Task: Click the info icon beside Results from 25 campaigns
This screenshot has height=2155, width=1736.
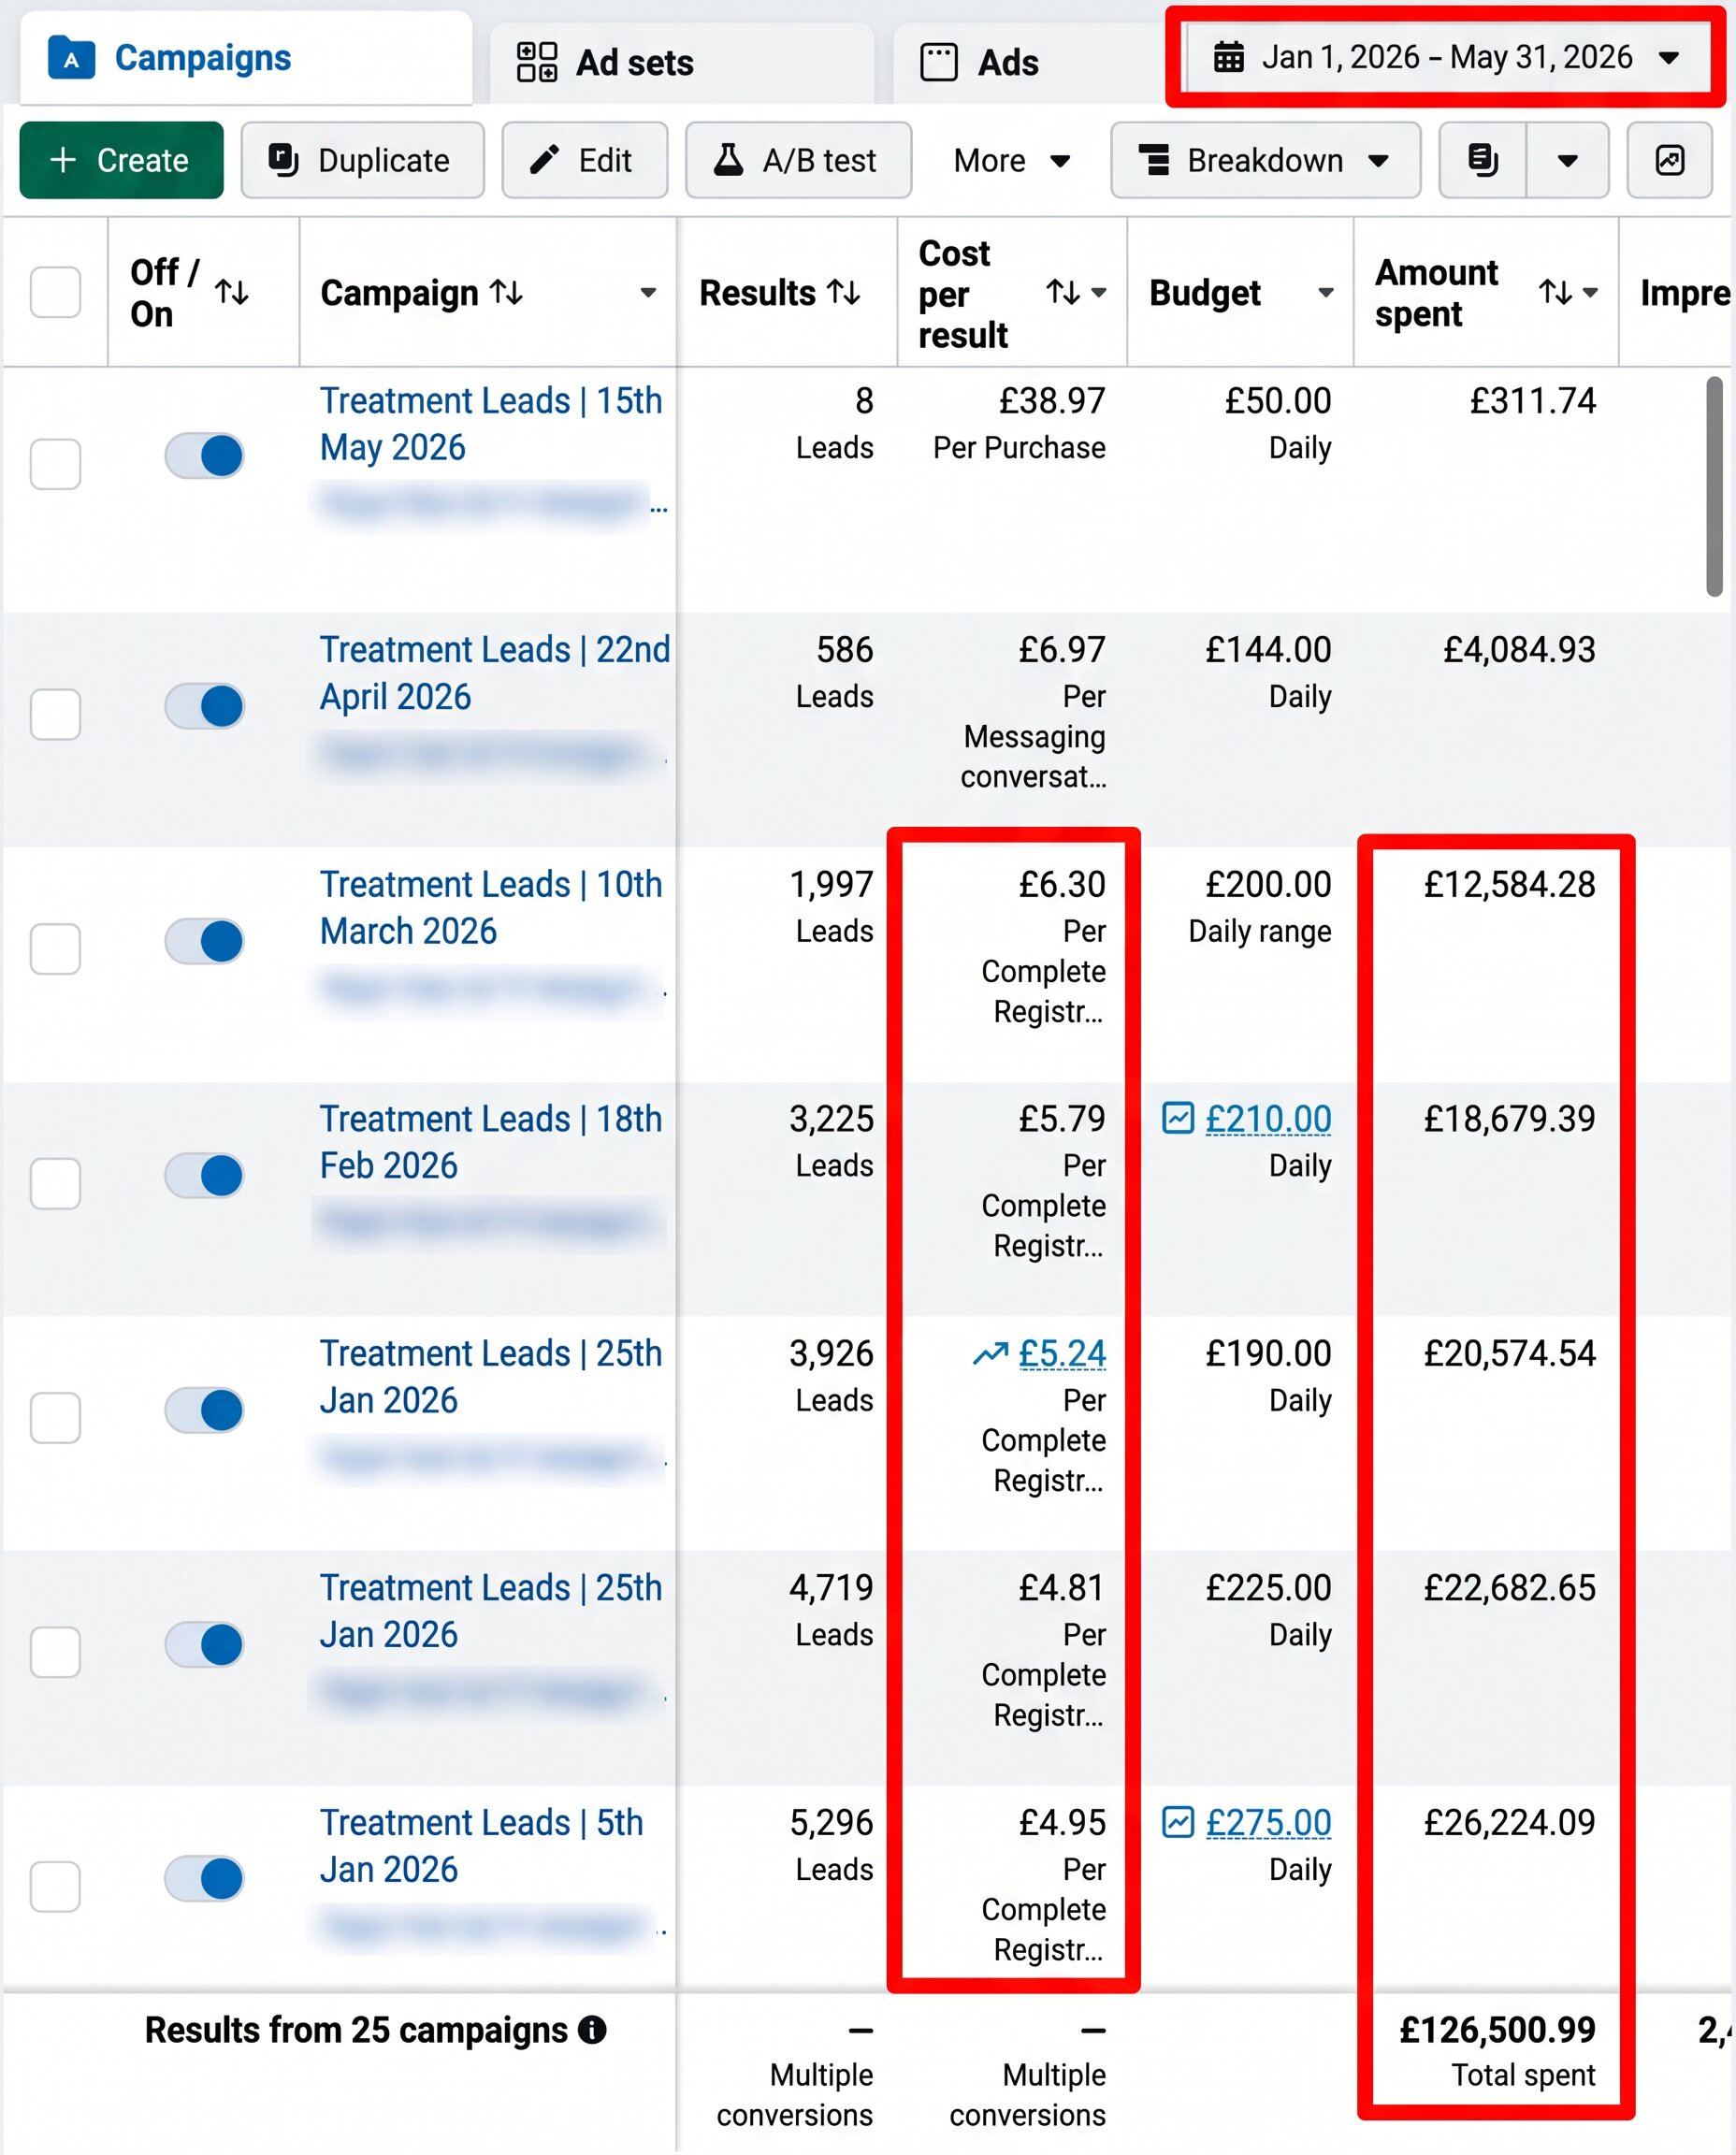Action: coord(592,2029)
